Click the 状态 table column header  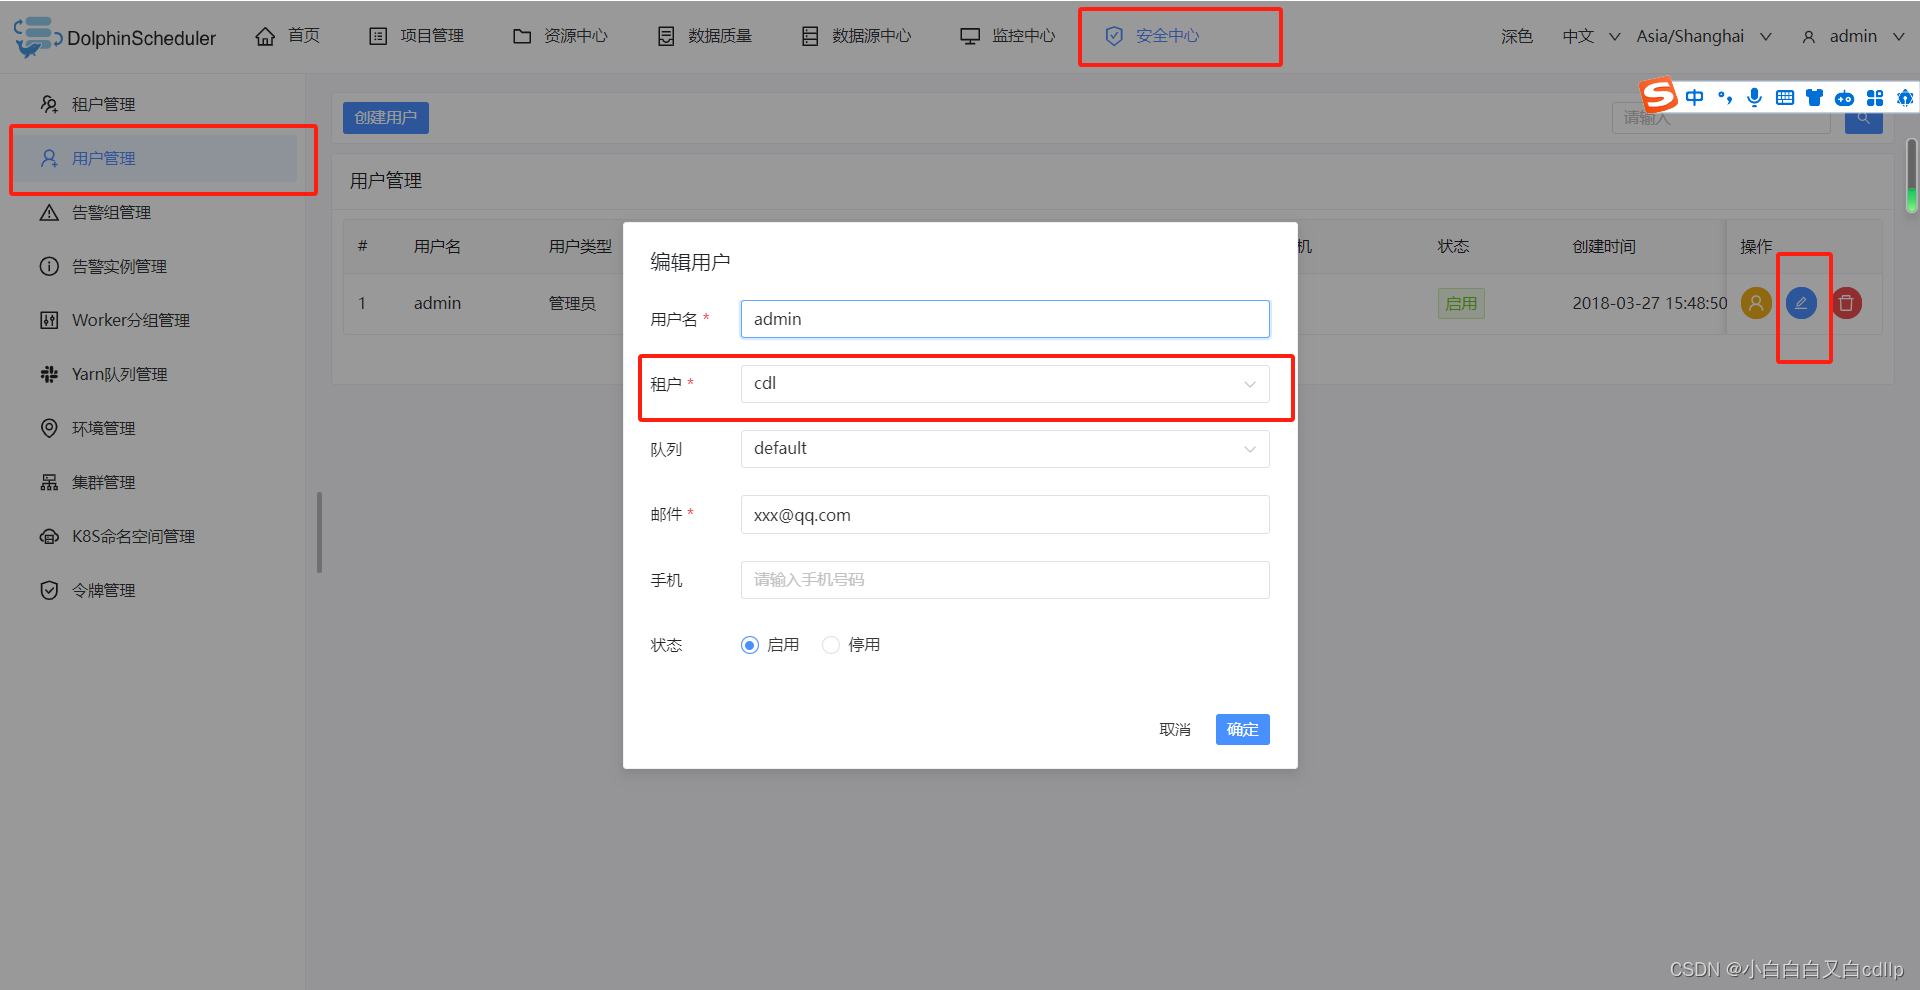(x=1453, y=246)
